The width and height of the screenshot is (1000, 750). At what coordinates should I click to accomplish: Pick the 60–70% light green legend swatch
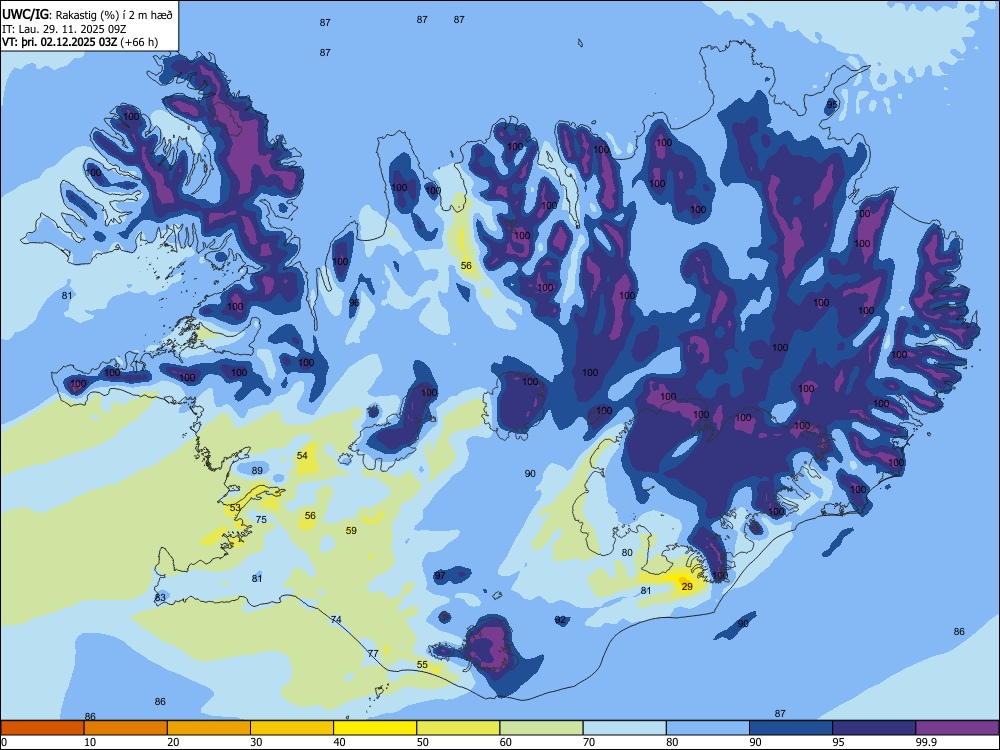point(541,728)
